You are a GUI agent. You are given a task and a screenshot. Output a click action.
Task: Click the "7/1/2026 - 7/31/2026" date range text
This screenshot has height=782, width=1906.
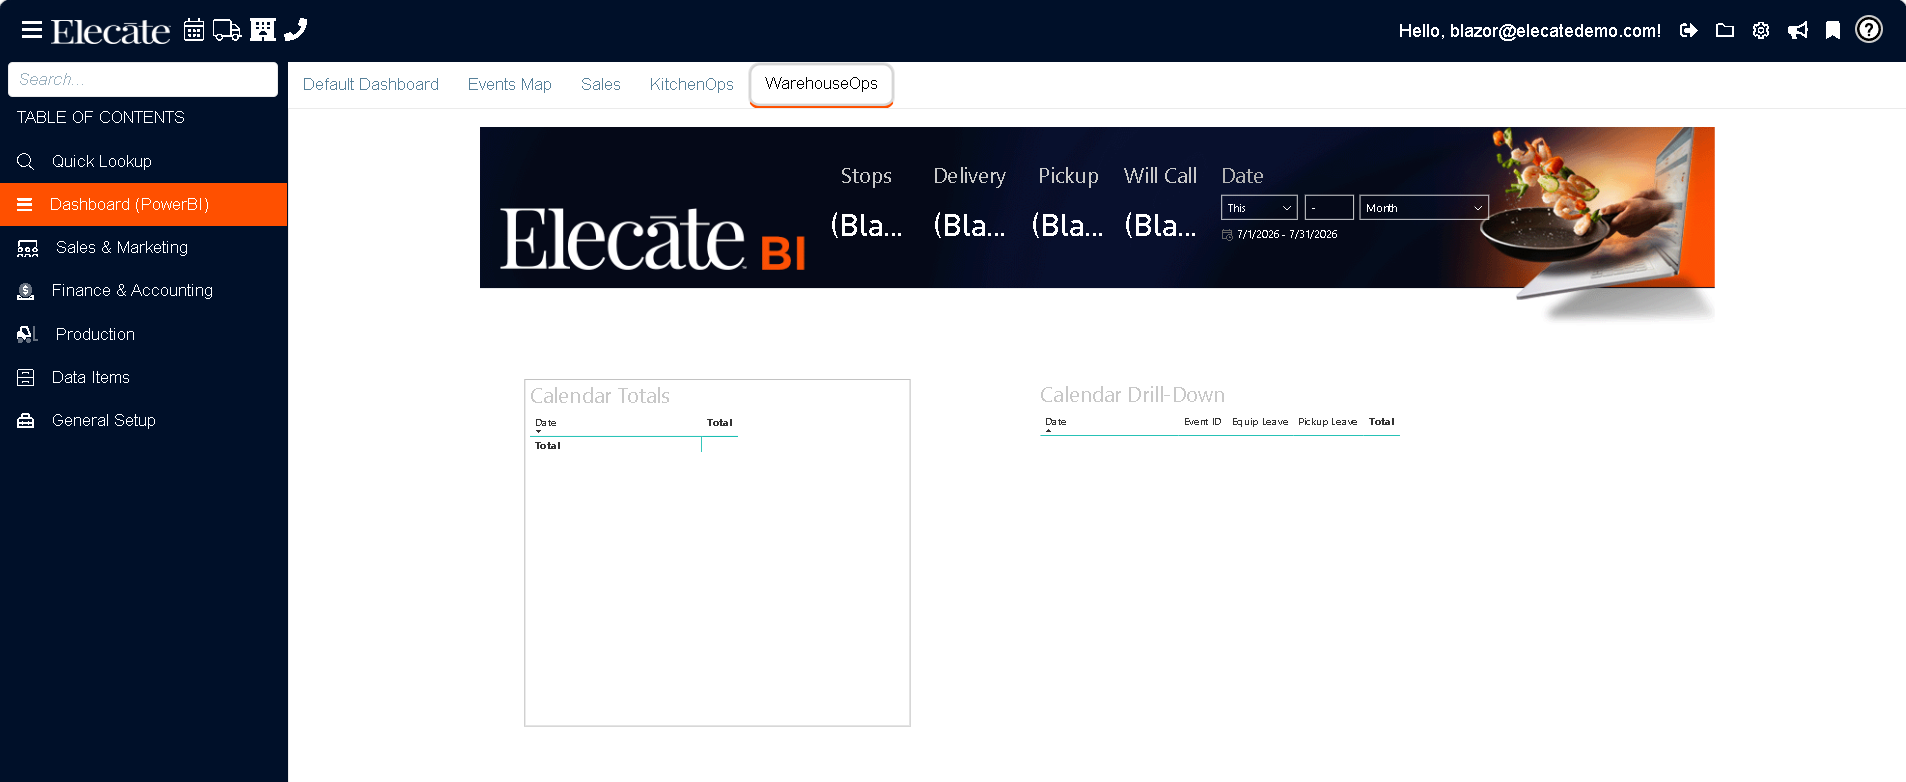click(1287, 235)
